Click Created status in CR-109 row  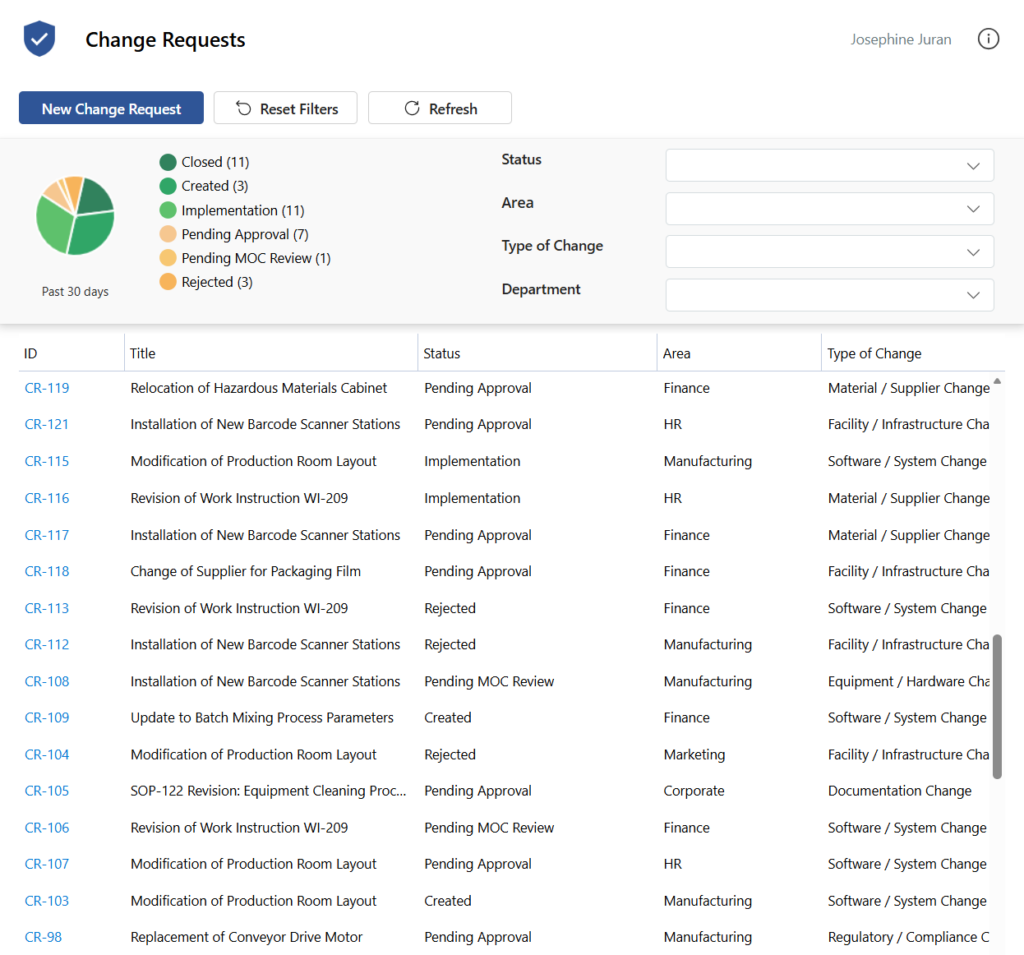coord(447,718)
